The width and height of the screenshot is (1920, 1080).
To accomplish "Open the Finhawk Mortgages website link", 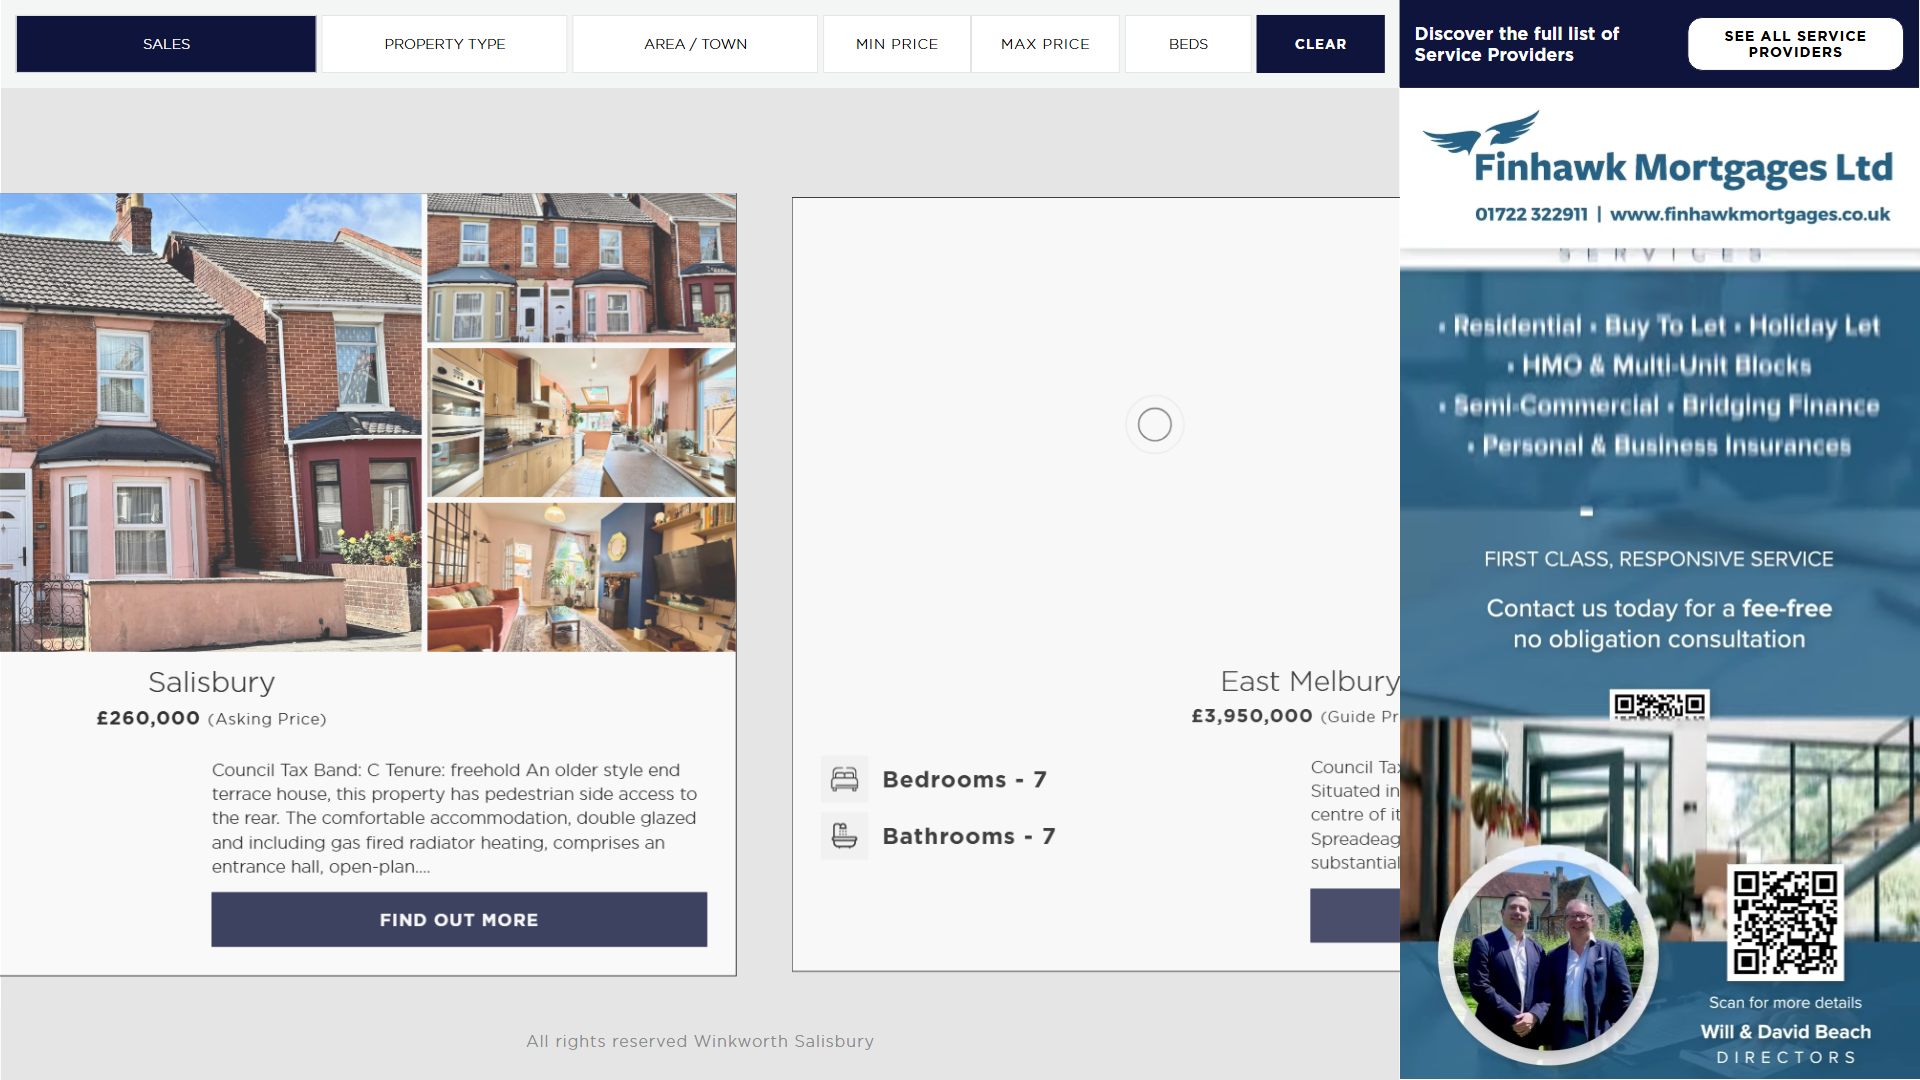I will [1749, 214].
